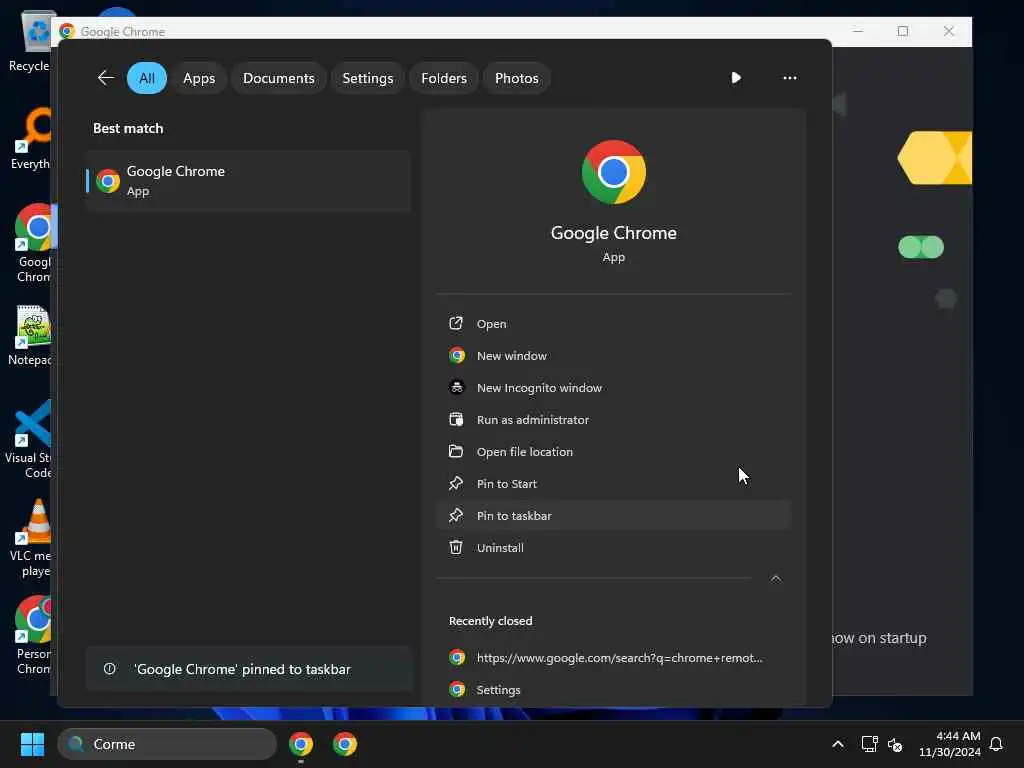
Task: Switch to the Settings filter tab
Action: click(368, 78)
